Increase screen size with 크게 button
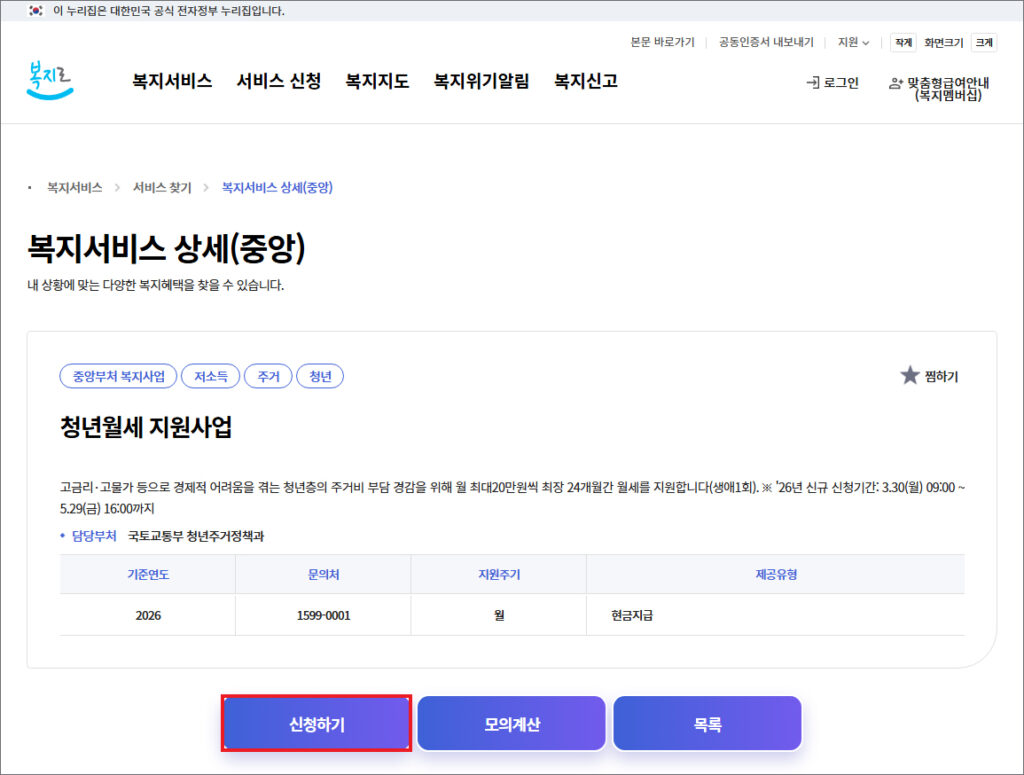The width and height of the screenshot is (1024, 775). pos(984,42)
